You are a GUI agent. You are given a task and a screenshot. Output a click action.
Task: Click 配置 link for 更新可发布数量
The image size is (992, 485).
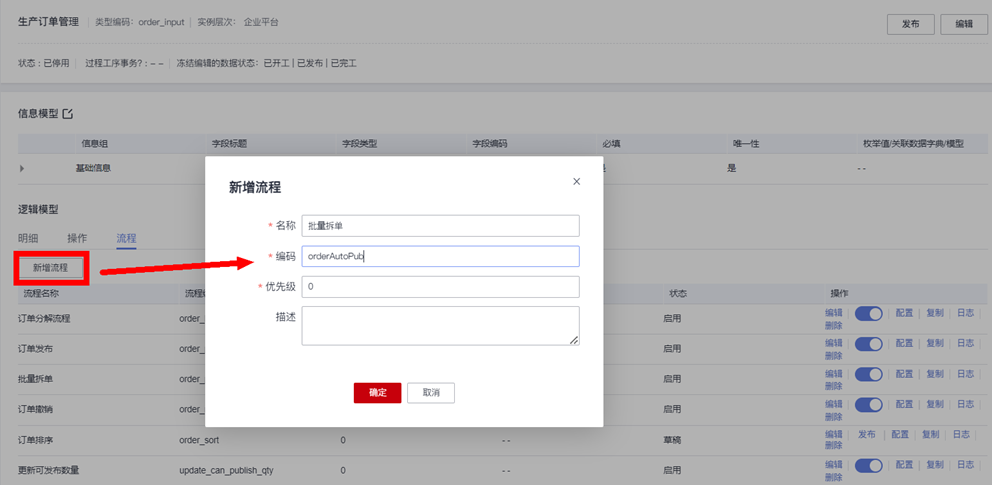[905, 464]
